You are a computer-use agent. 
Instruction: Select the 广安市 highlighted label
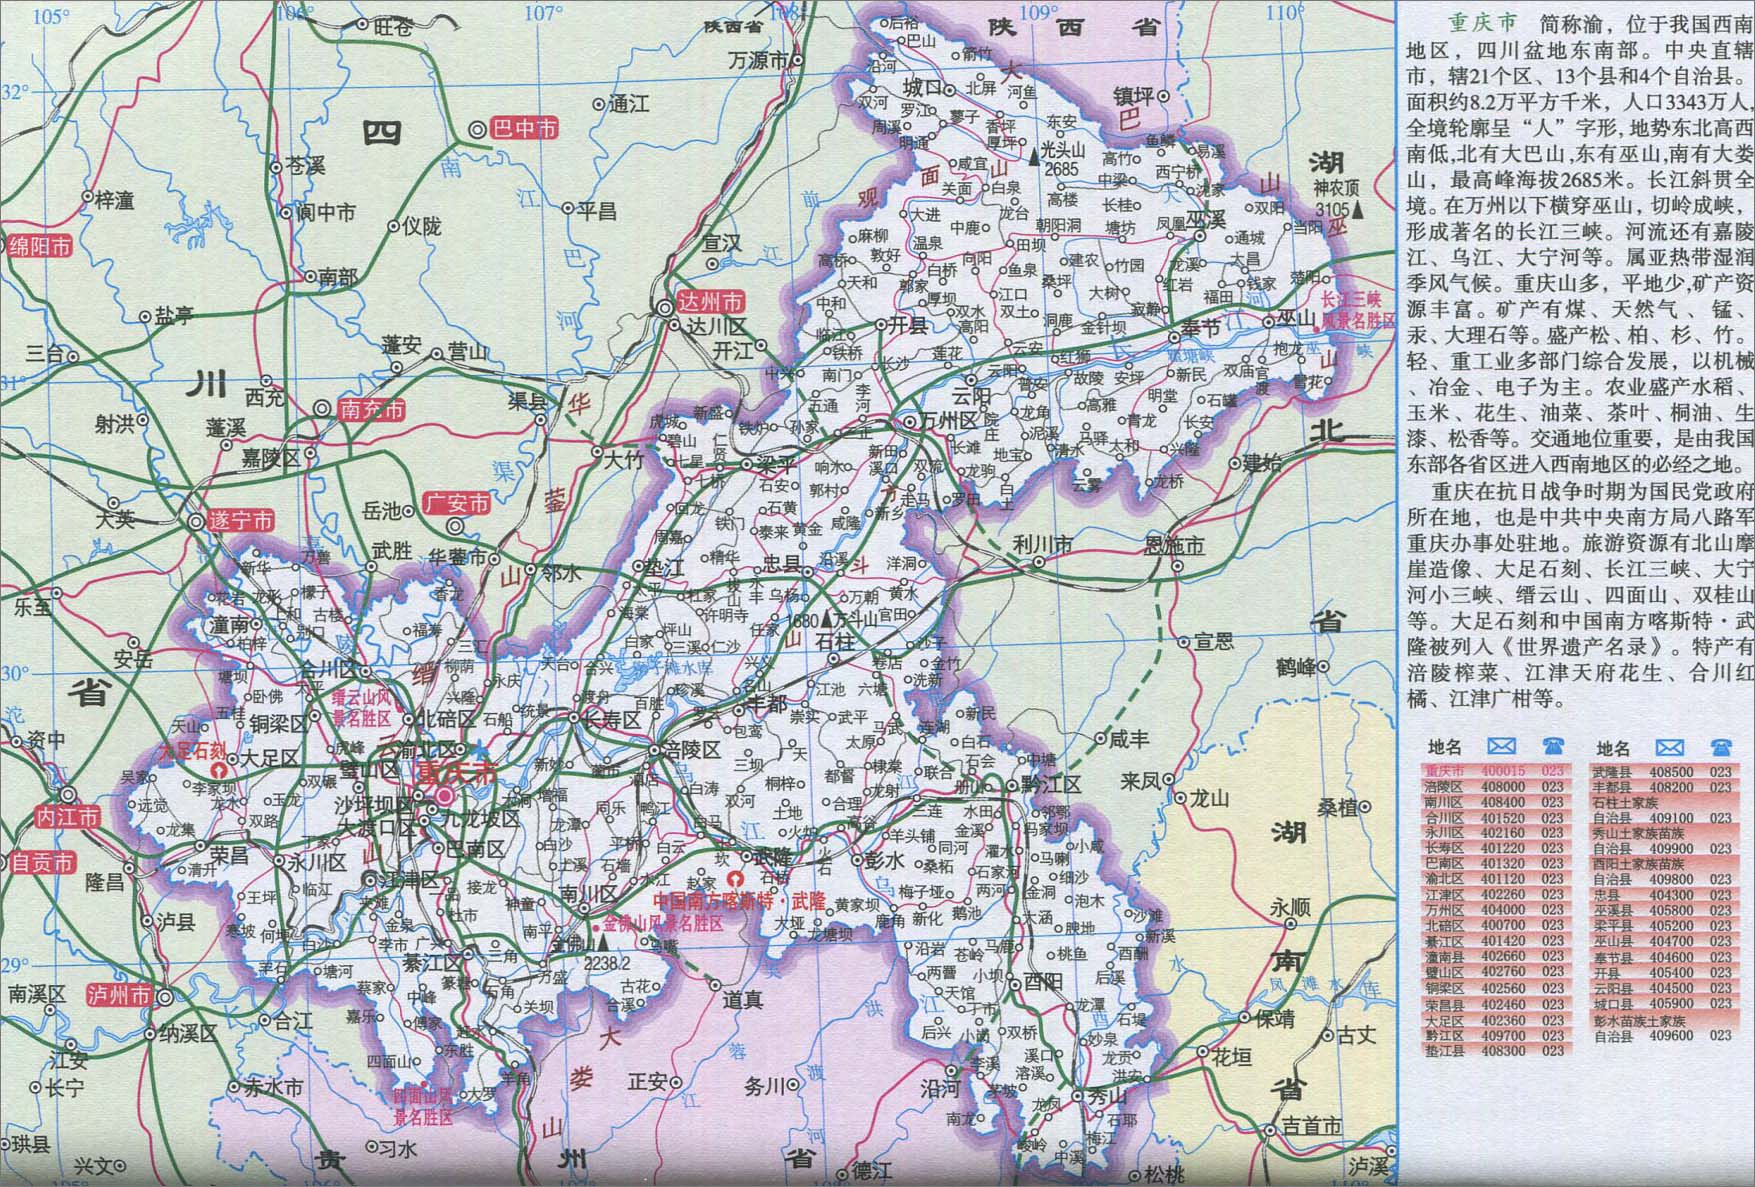(459, 503)
